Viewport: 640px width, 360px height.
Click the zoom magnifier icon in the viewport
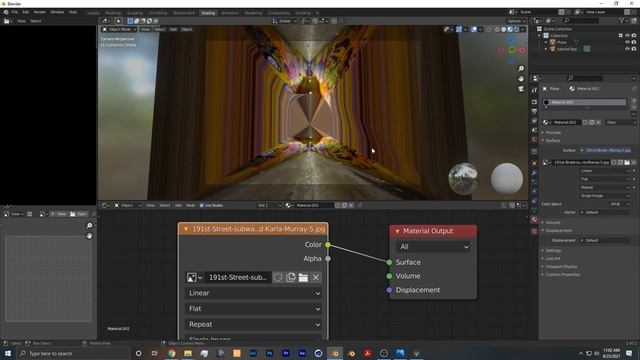(x=521, y=69)
